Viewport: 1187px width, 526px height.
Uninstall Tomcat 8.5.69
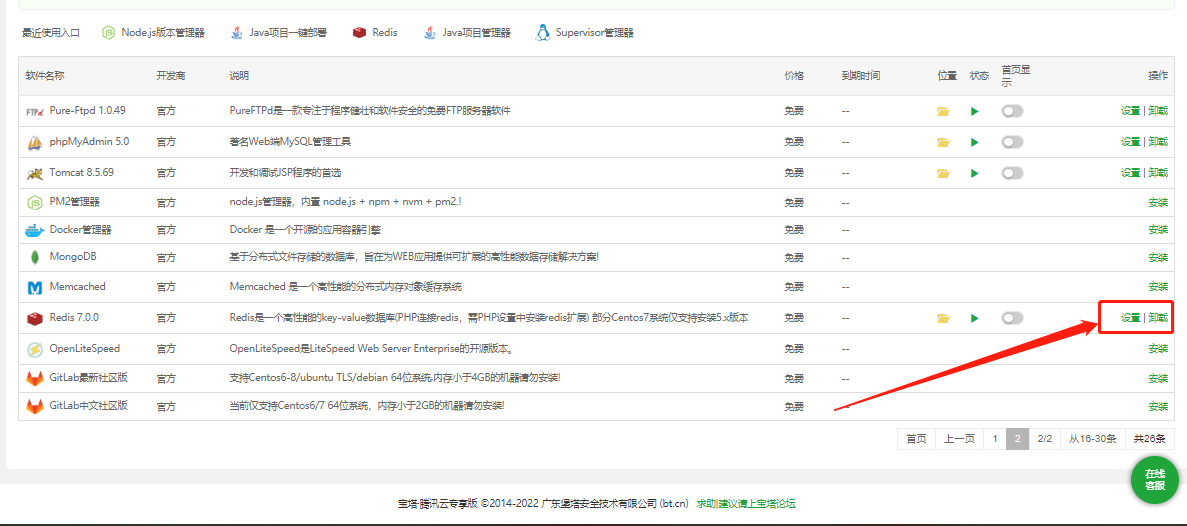pyautogui.click(x=1157, y=173)
